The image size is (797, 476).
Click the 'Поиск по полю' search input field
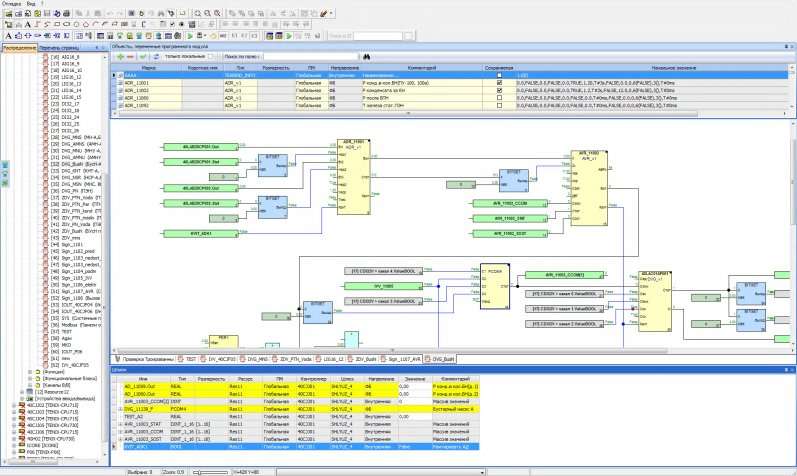point(310,56)
